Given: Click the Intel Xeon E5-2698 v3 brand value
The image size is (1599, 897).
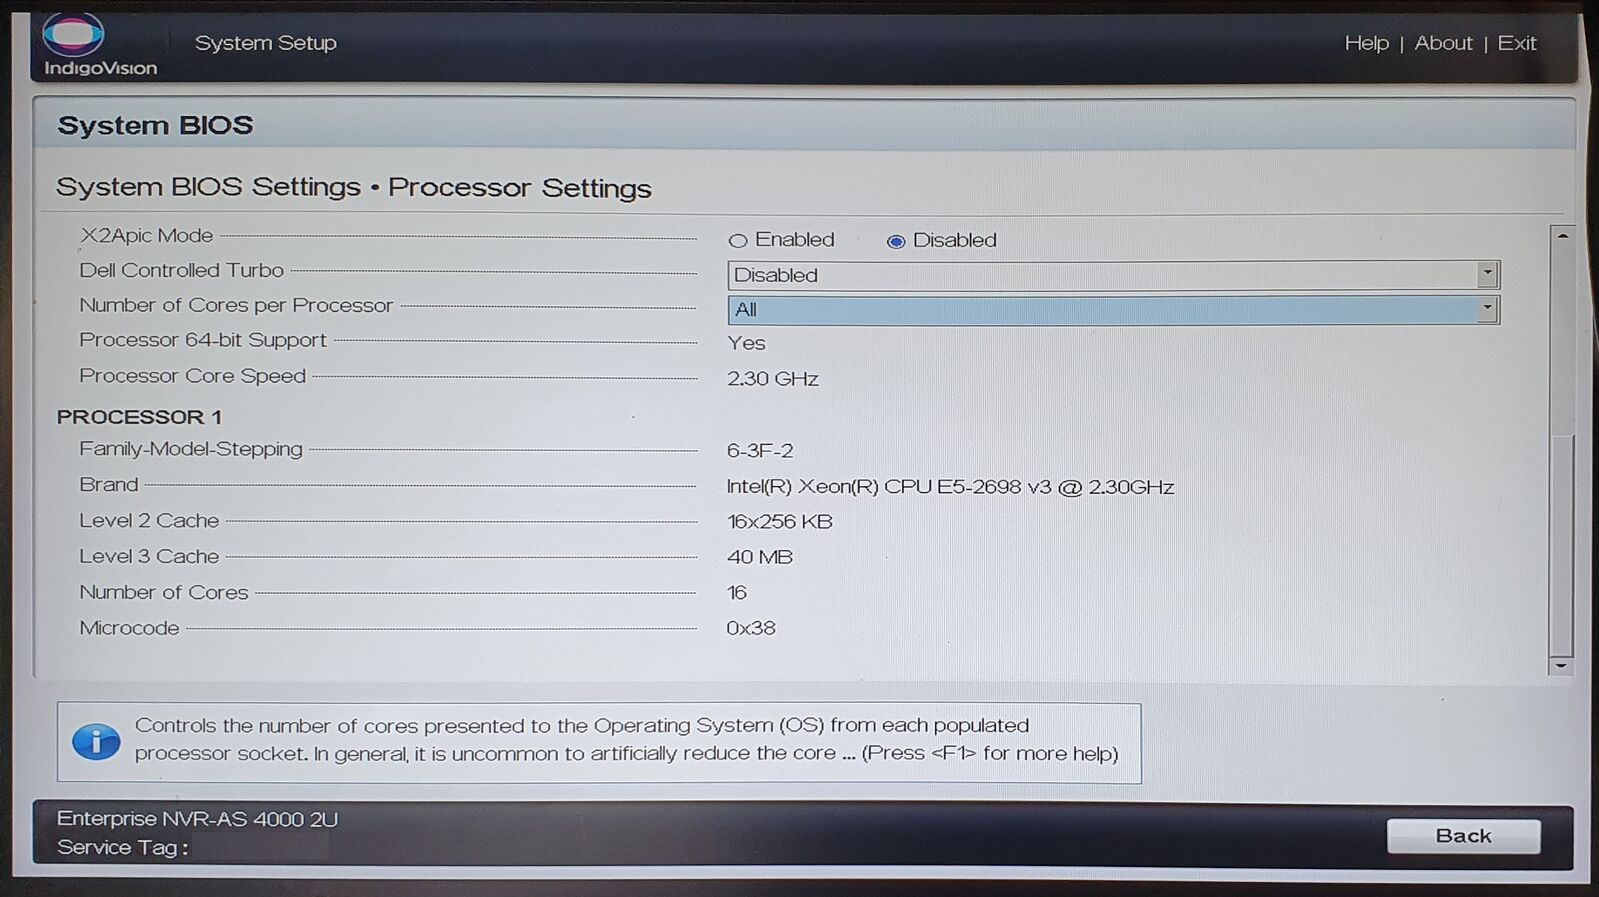Looking at the screenshot, I should click(950, 487).
